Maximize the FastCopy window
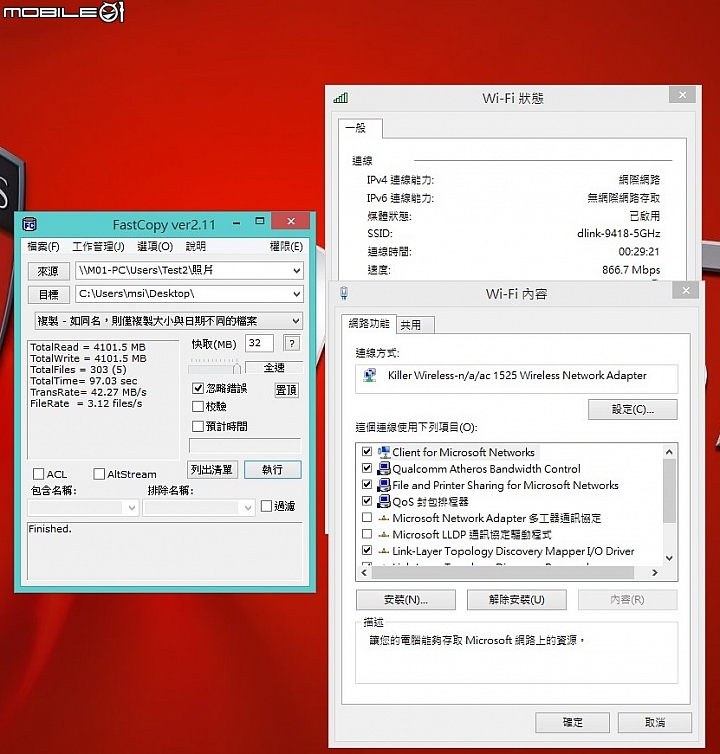Screen dimensions: 720x754 click(260, 221)
